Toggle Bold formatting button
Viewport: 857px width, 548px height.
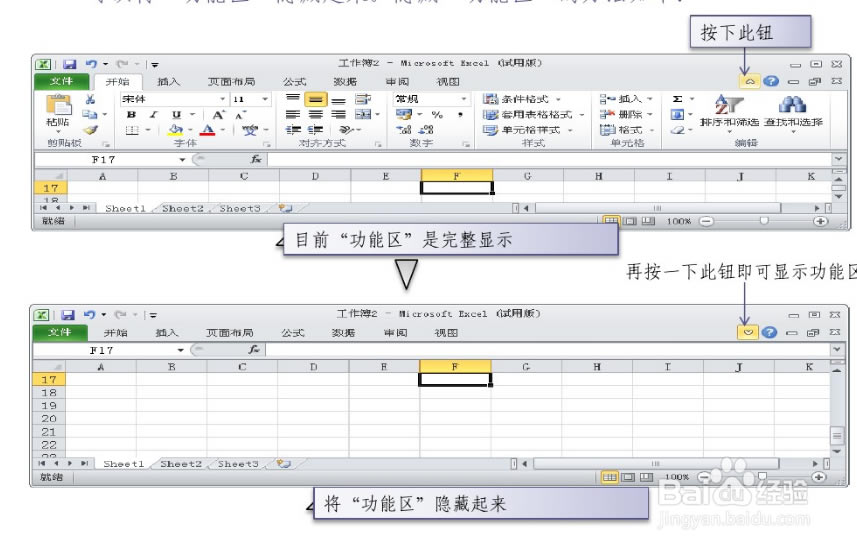[131, 115]
